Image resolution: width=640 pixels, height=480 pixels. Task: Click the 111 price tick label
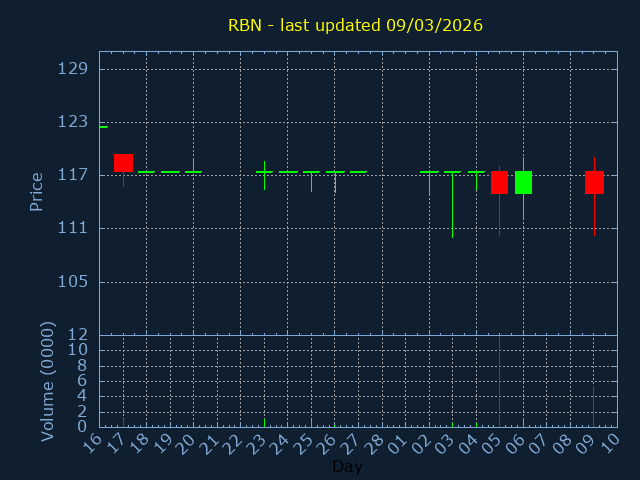click(72, 228)
